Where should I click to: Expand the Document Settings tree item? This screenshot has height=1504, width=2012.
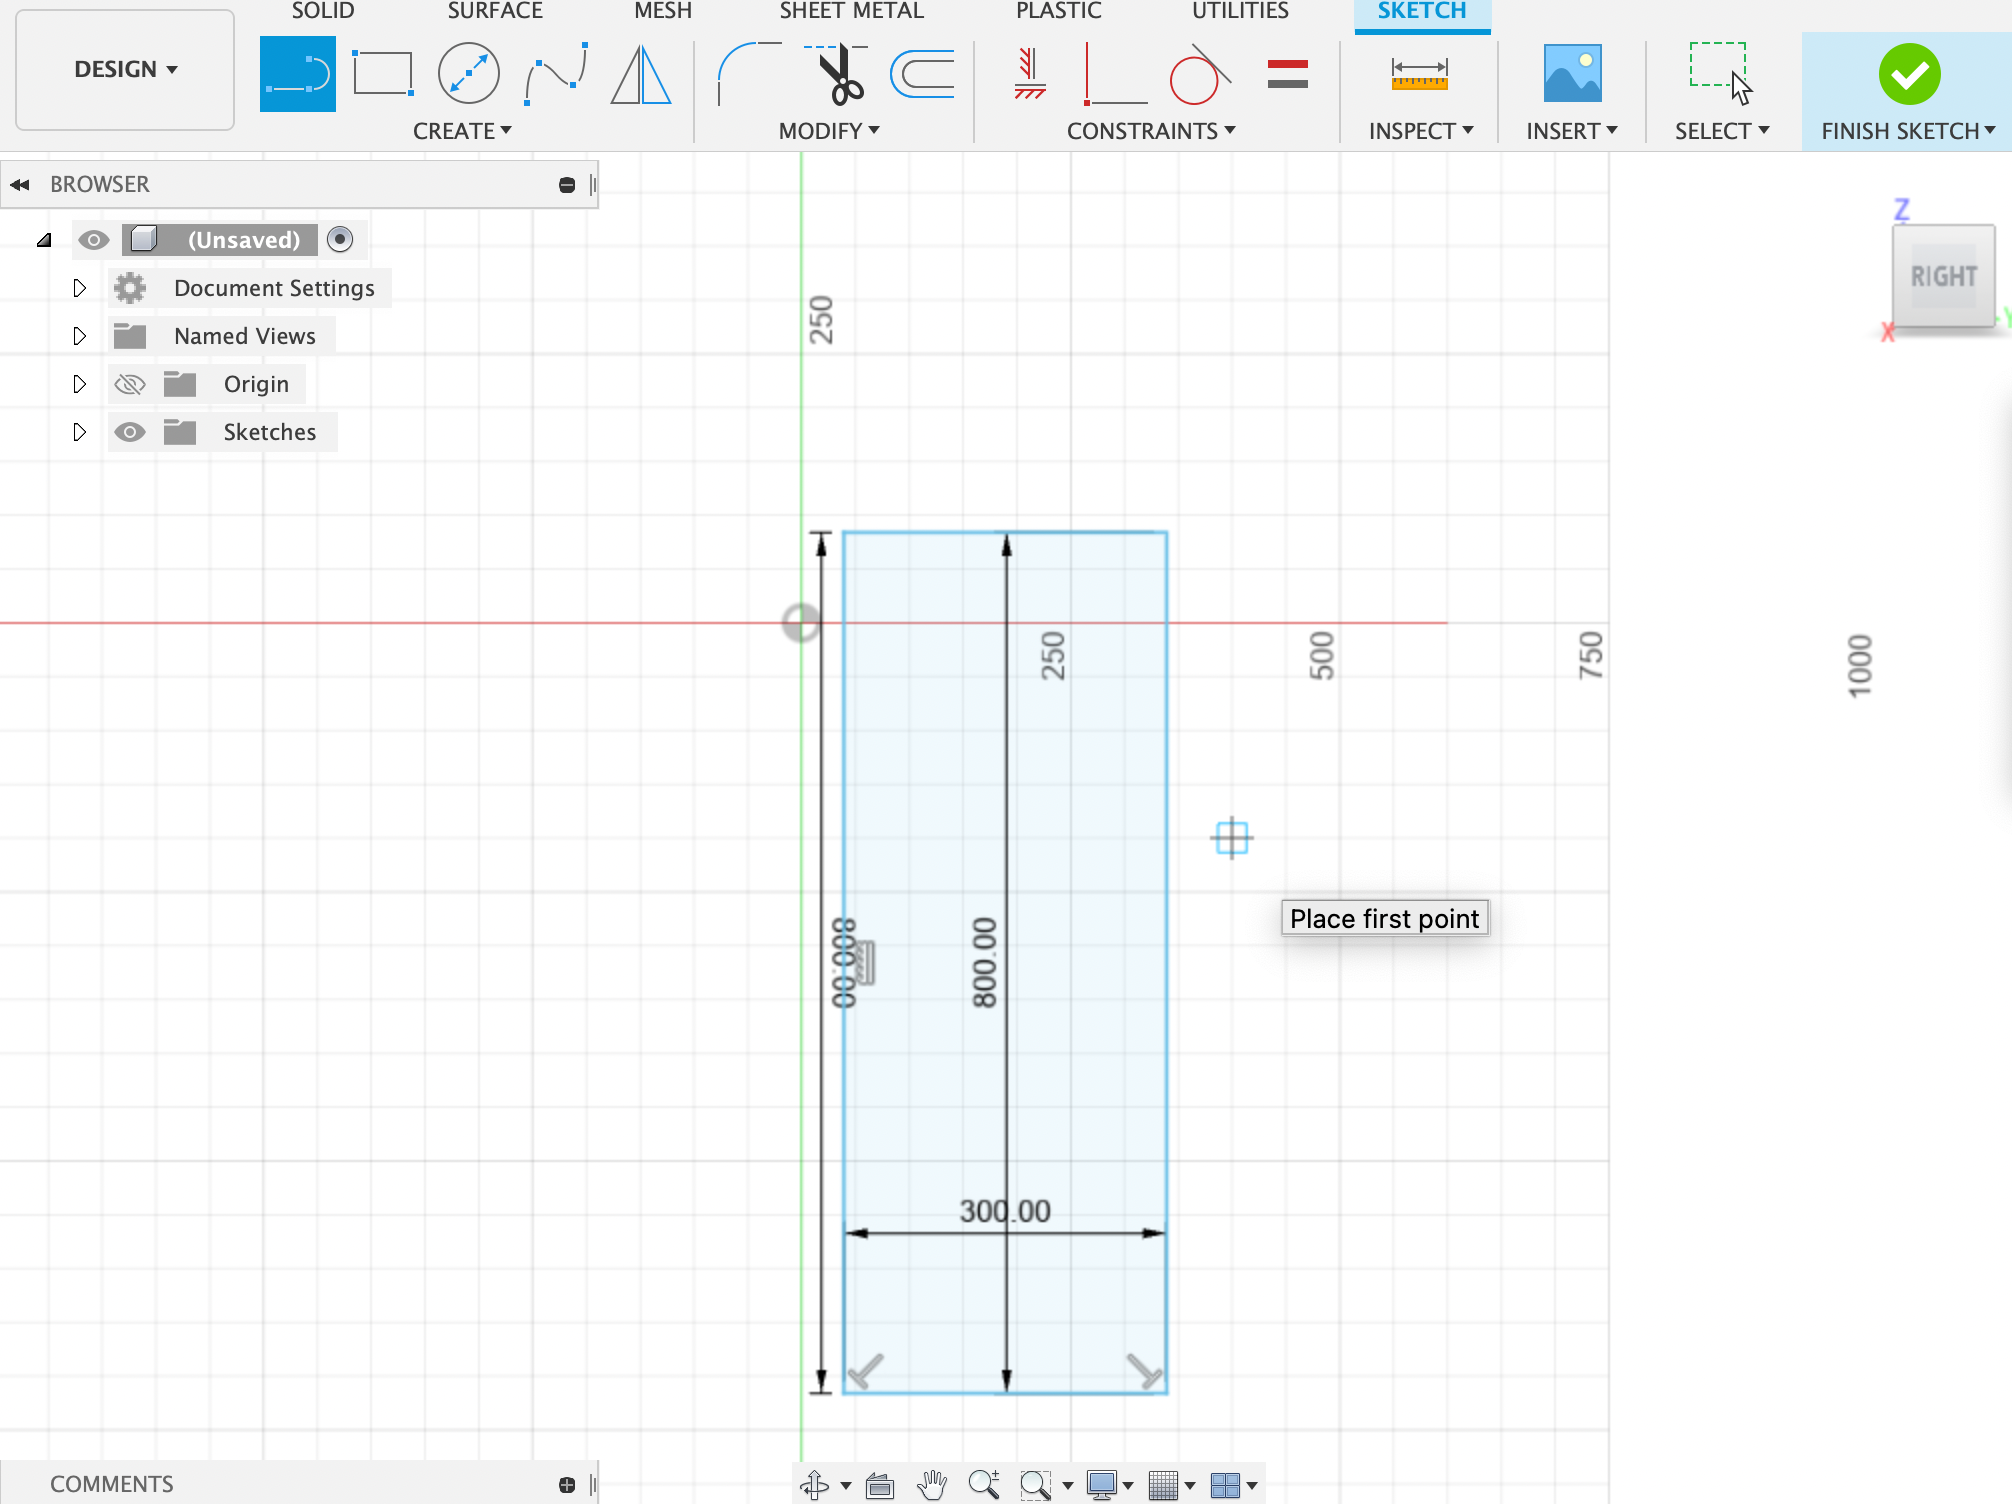tap(80, 288)
